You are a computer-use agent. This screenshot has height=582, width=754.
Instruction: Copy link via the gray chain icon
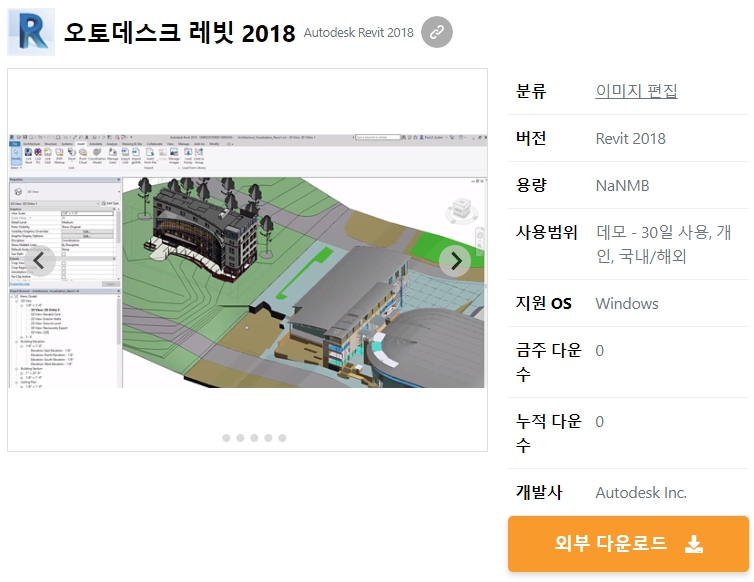click(x=437, y=32)
